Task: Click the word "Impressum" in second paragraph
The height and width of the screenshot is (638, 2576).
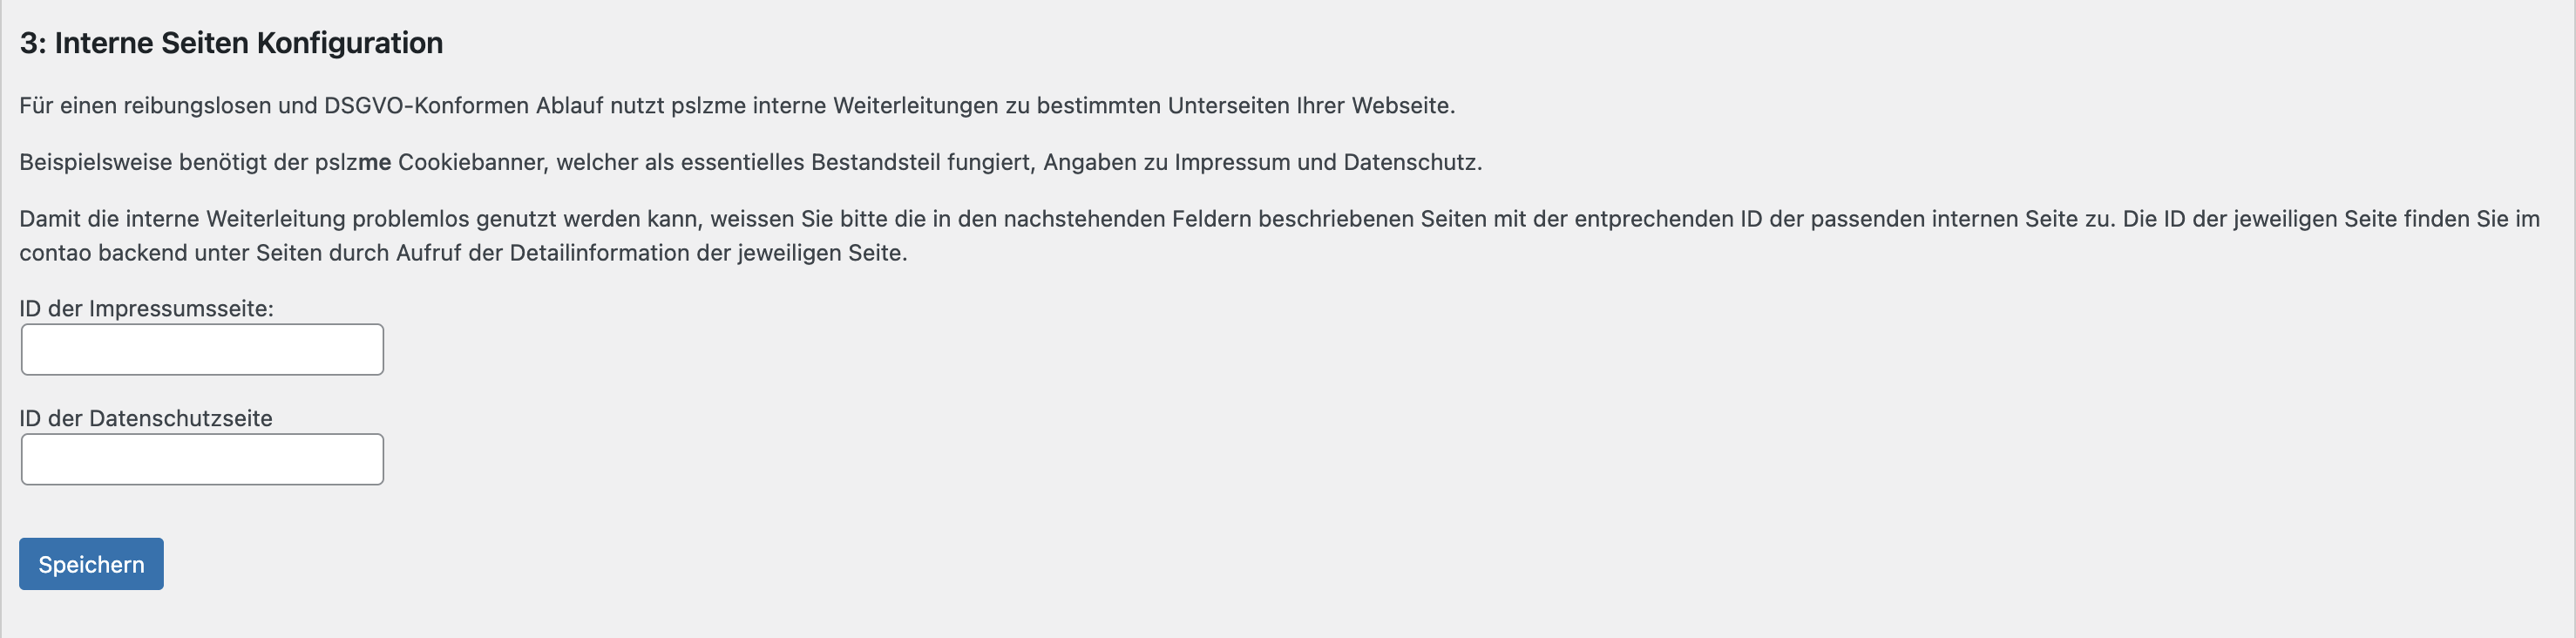Action: tap(1232, 162)
